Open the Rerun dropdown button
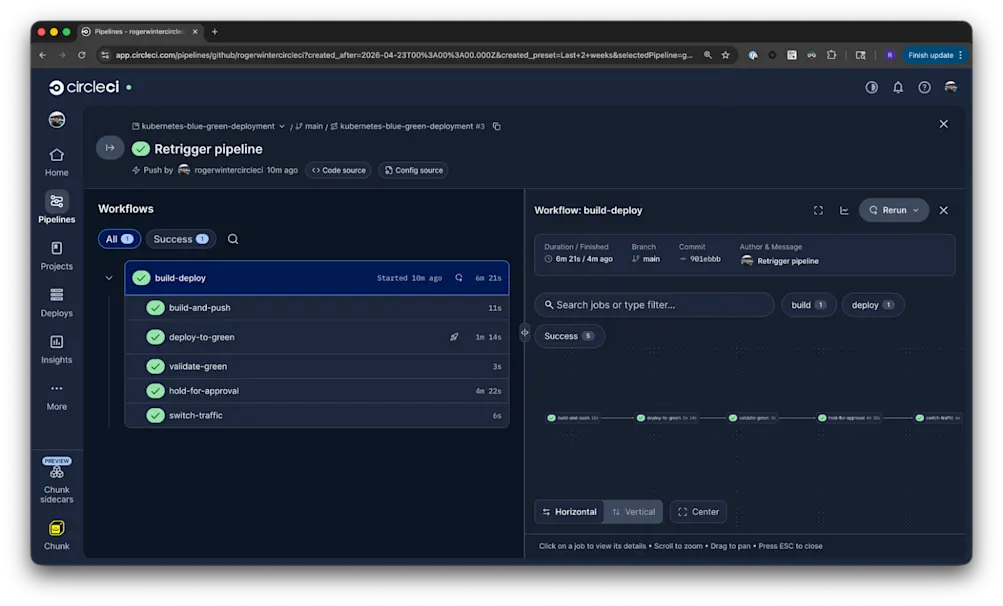Screen dimensions: 1003x606 pyautogui.click(x=894, y=210)
